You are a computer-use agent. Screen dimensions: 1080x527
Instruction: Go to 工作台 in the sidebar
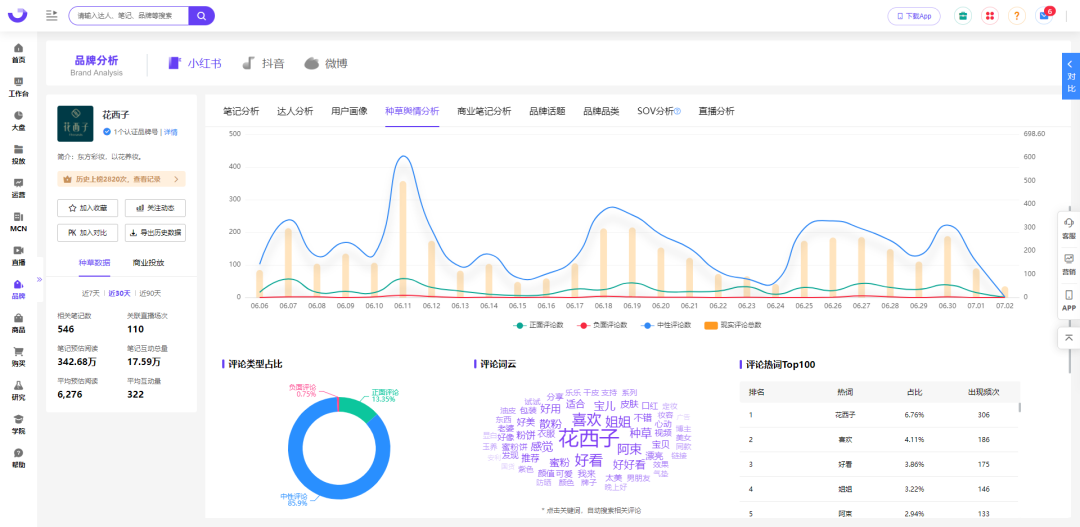(x=19, y=87)
